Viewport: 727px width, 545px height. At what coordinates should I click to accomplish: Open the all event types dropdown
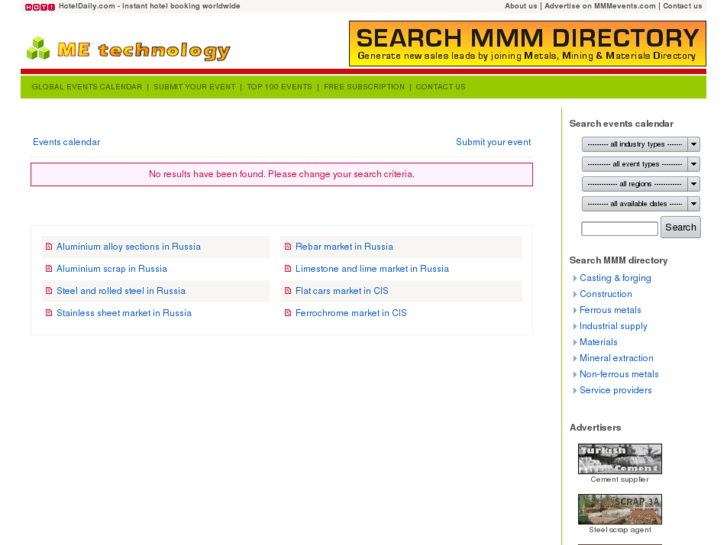click(x=641, y=164)
